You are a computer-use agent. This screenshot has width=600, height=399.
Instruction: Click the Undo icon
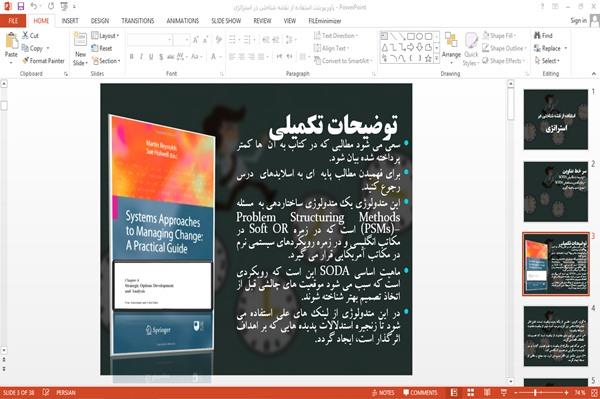pos(34,7)
